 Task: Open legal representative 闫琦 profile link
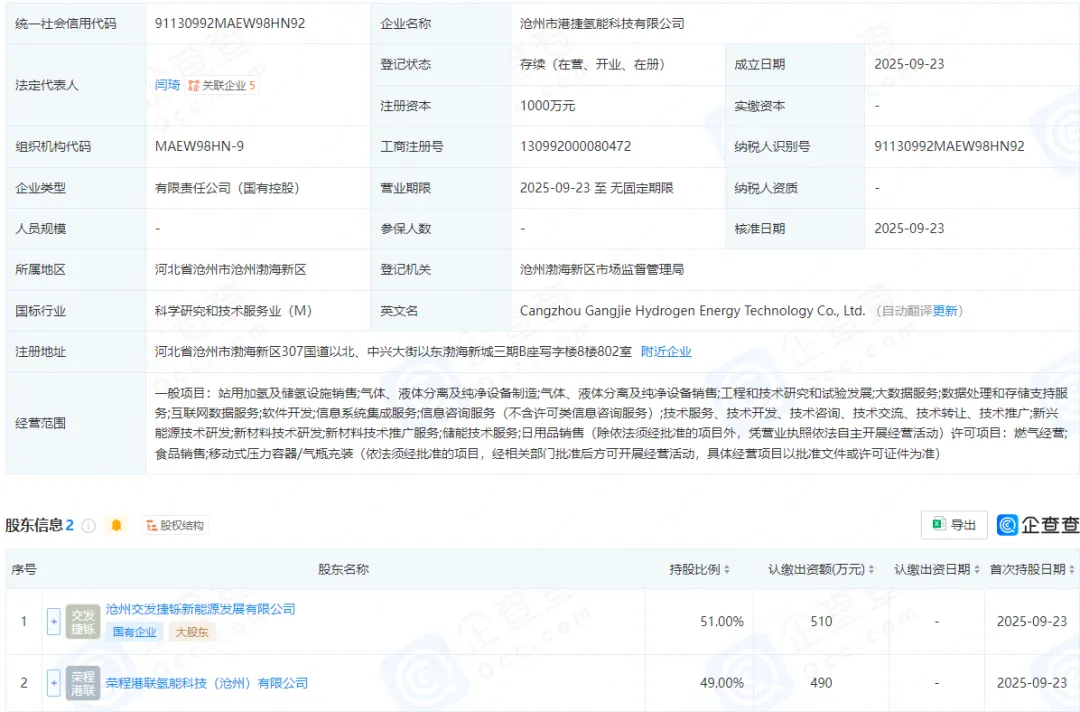coord(167,85)
